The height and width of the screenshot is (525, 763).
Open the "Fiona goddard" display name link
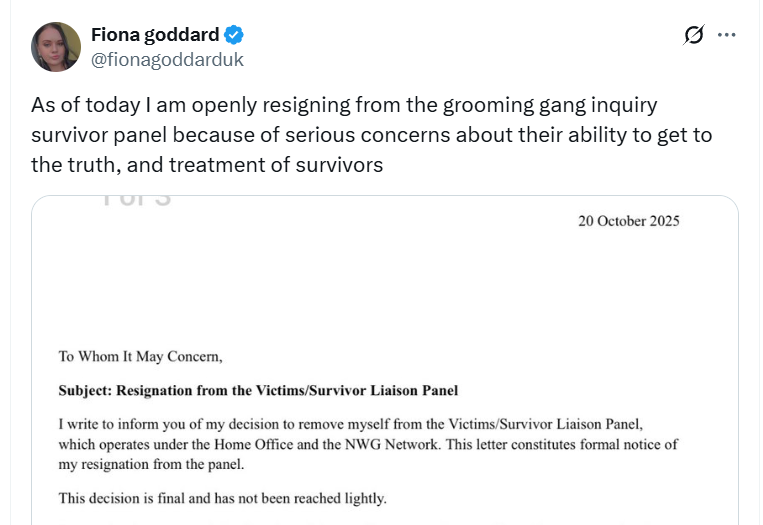click(x=155, y=35)
